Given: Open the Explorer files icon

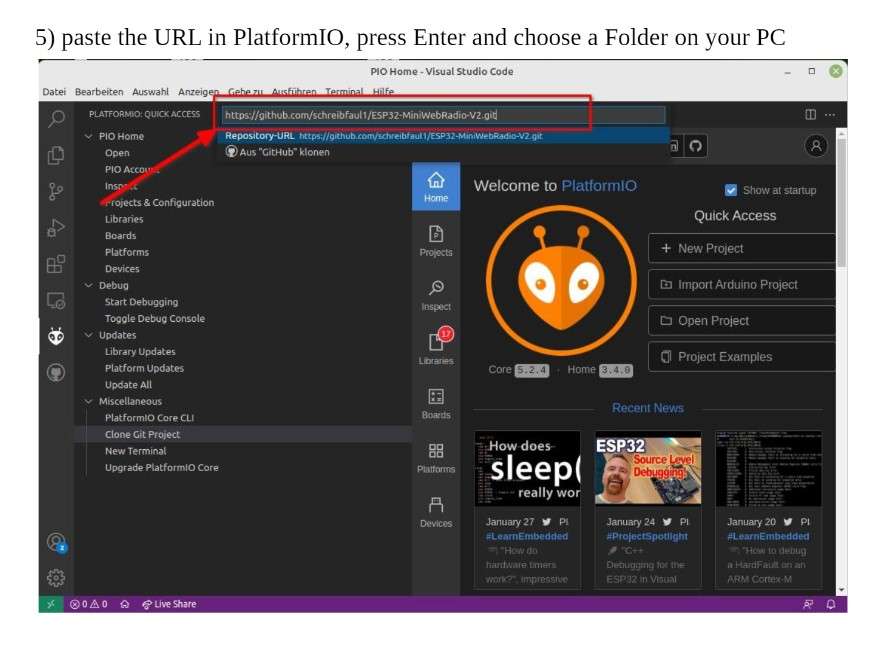Looking at the screenshot, I should coord(56,155).
